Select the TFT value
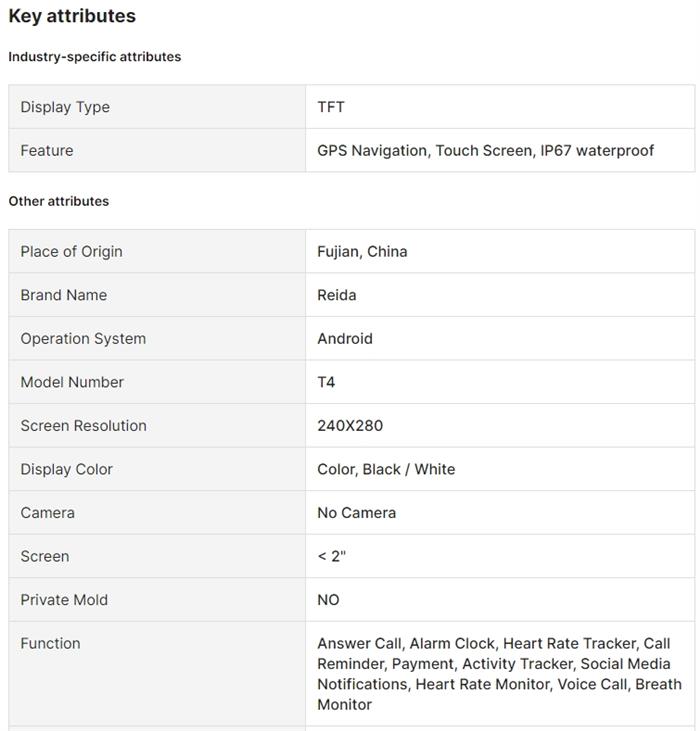This screenshot has height=731, width=700. pos(331,107)
